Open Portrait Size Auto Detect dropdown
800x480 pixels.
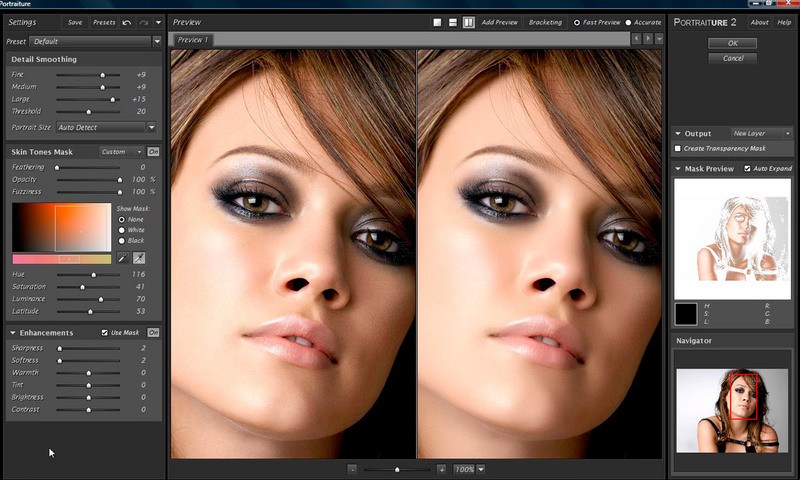[106, 128]
